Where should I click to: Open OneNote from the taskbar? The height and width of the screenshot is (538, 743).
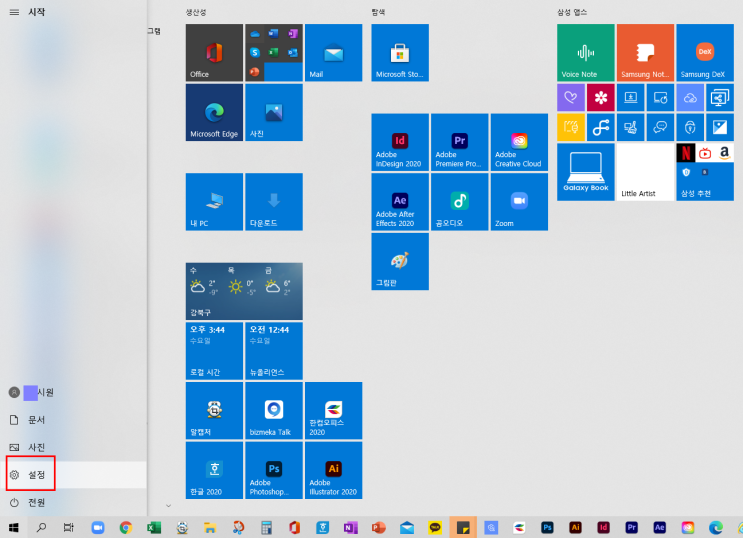pos(351,527)
